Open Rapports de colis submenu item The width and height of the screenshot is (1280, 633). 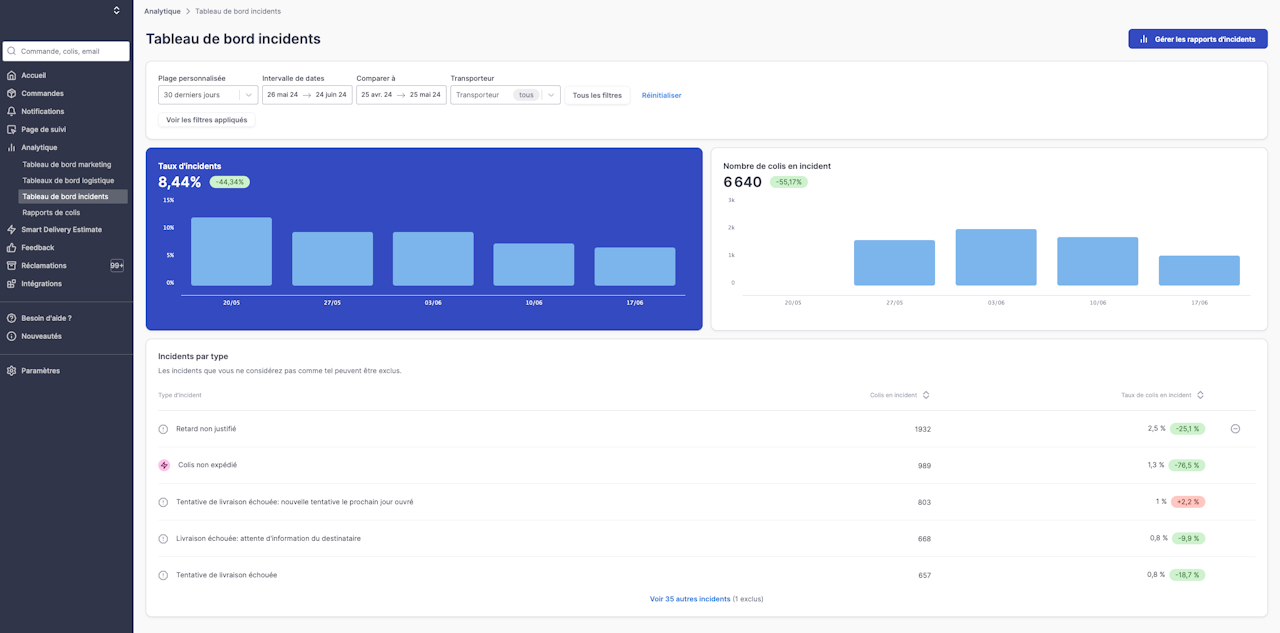pos(51,213)
